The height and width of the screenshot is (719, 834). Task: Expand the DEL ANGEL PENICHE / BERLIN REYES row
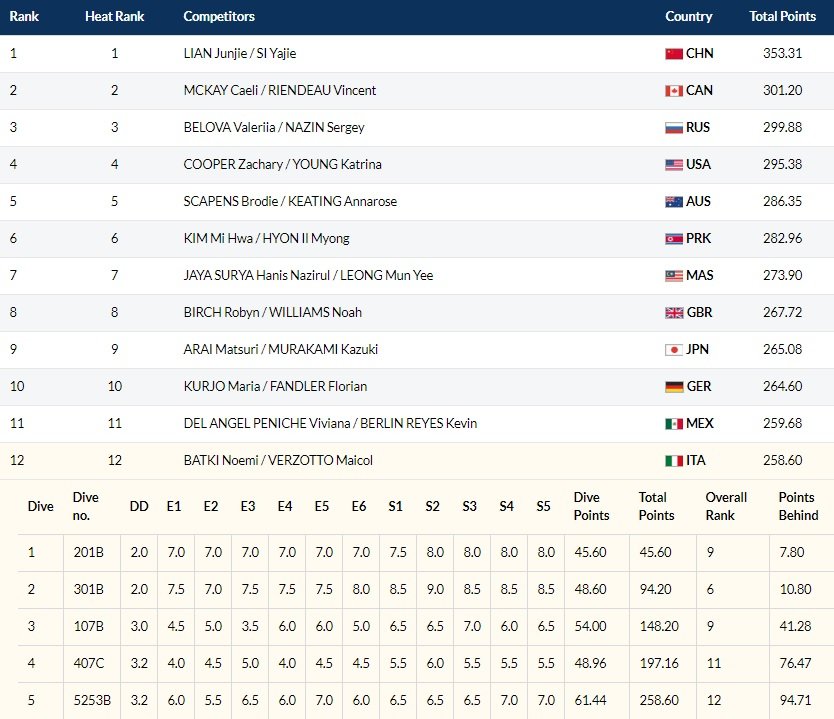[x=417, y=424]
